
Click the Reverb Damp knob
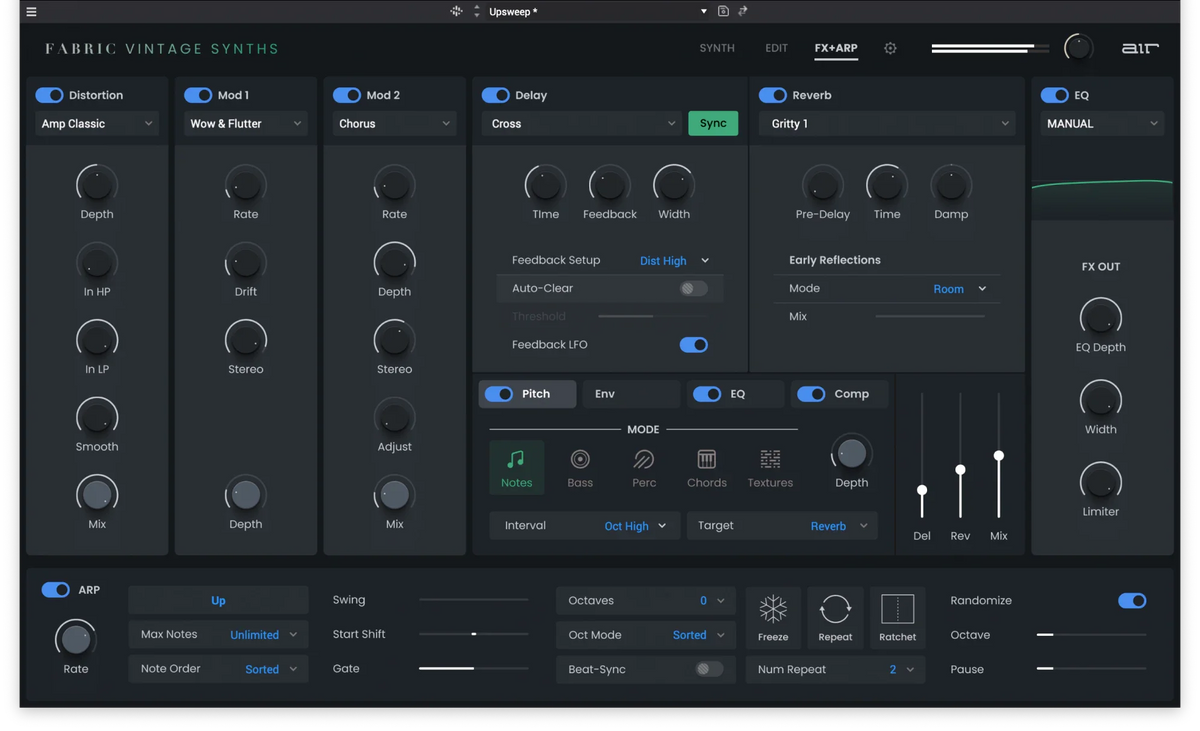951,184
